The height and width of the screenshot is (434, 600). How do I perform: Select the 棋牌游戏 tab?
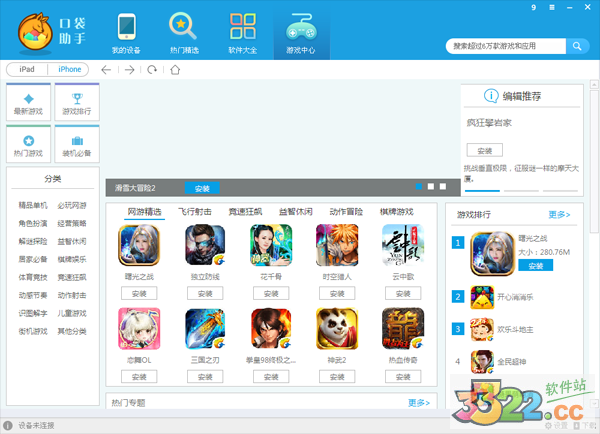click(x=397, y=212)
